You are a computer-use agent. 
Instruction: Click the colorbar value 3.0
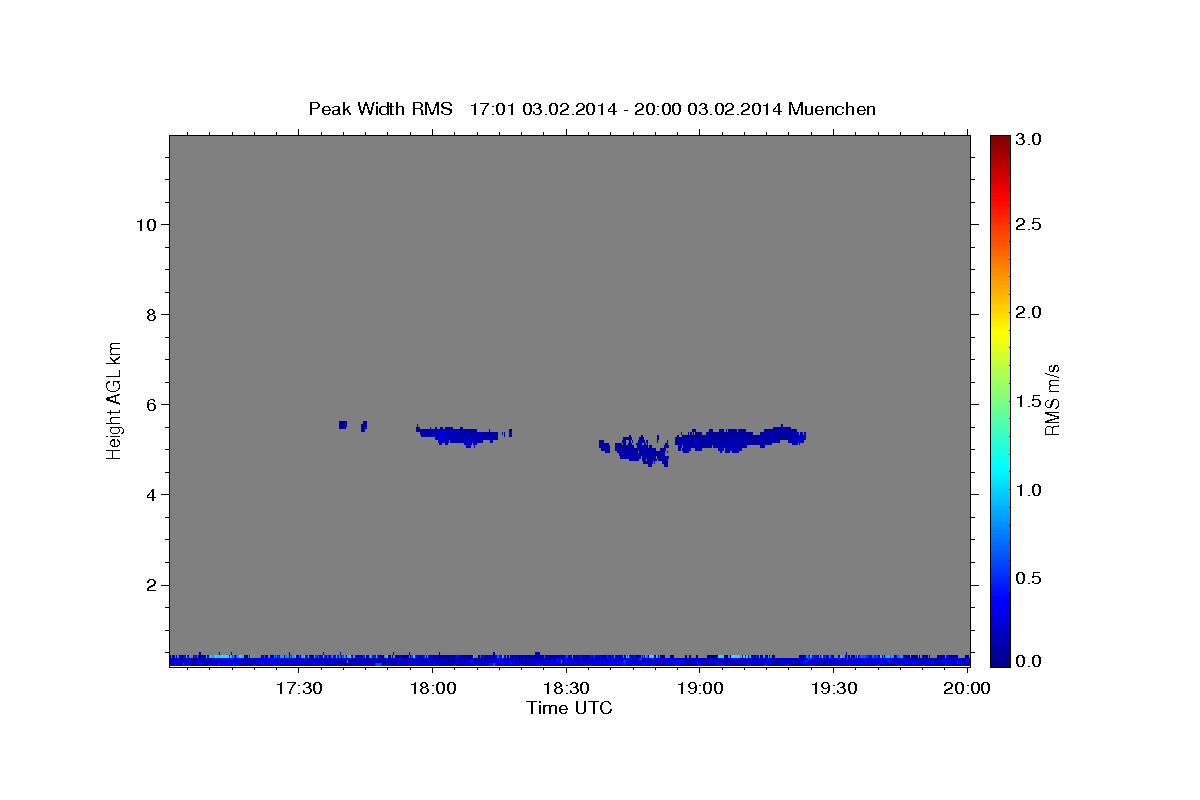click(x=1030, y=140)
